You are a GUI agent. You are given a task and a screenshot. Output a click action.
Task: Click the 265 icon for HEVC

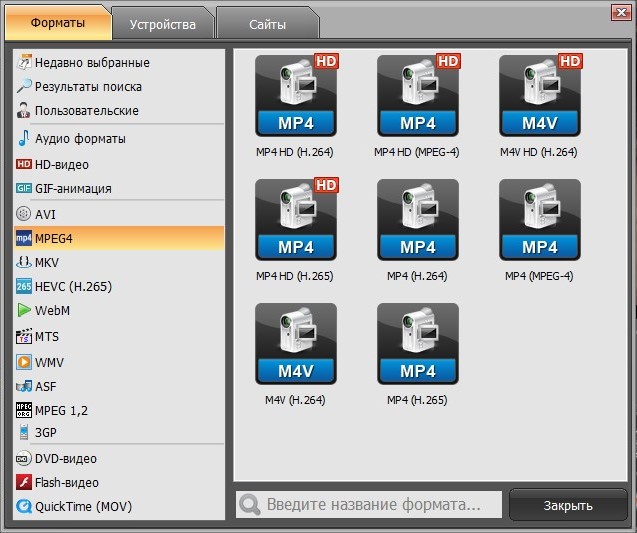coord(24,286)
